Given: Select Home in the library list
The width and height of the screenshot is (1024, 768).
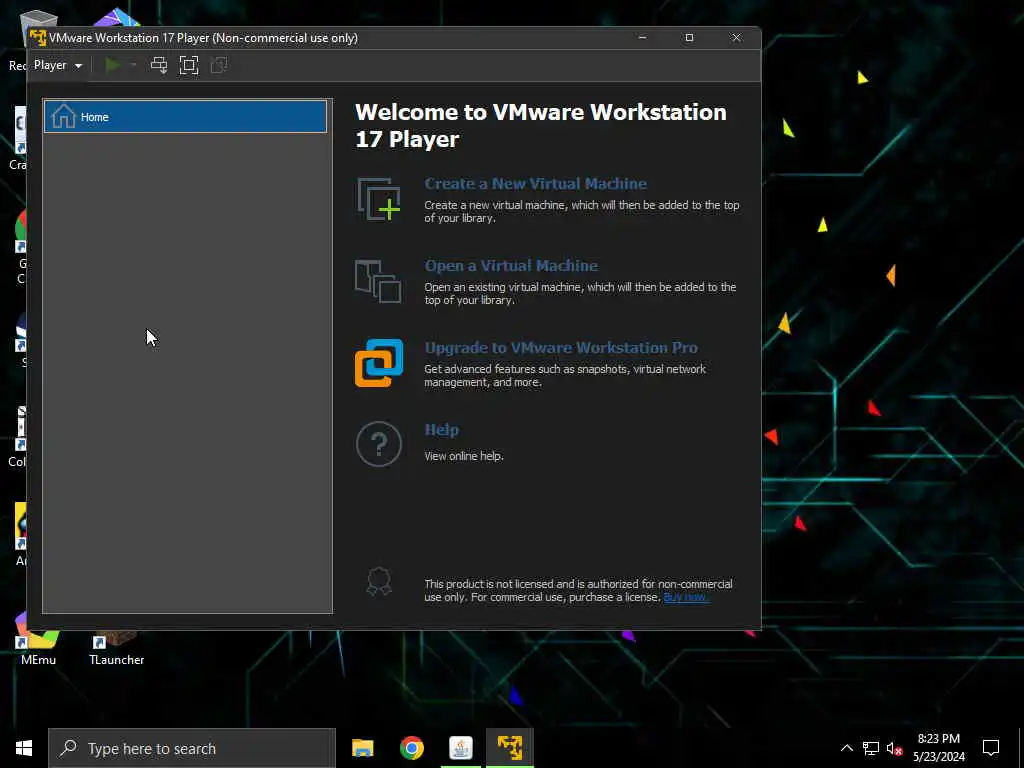Looking at the screenshot, I should 185,117.
